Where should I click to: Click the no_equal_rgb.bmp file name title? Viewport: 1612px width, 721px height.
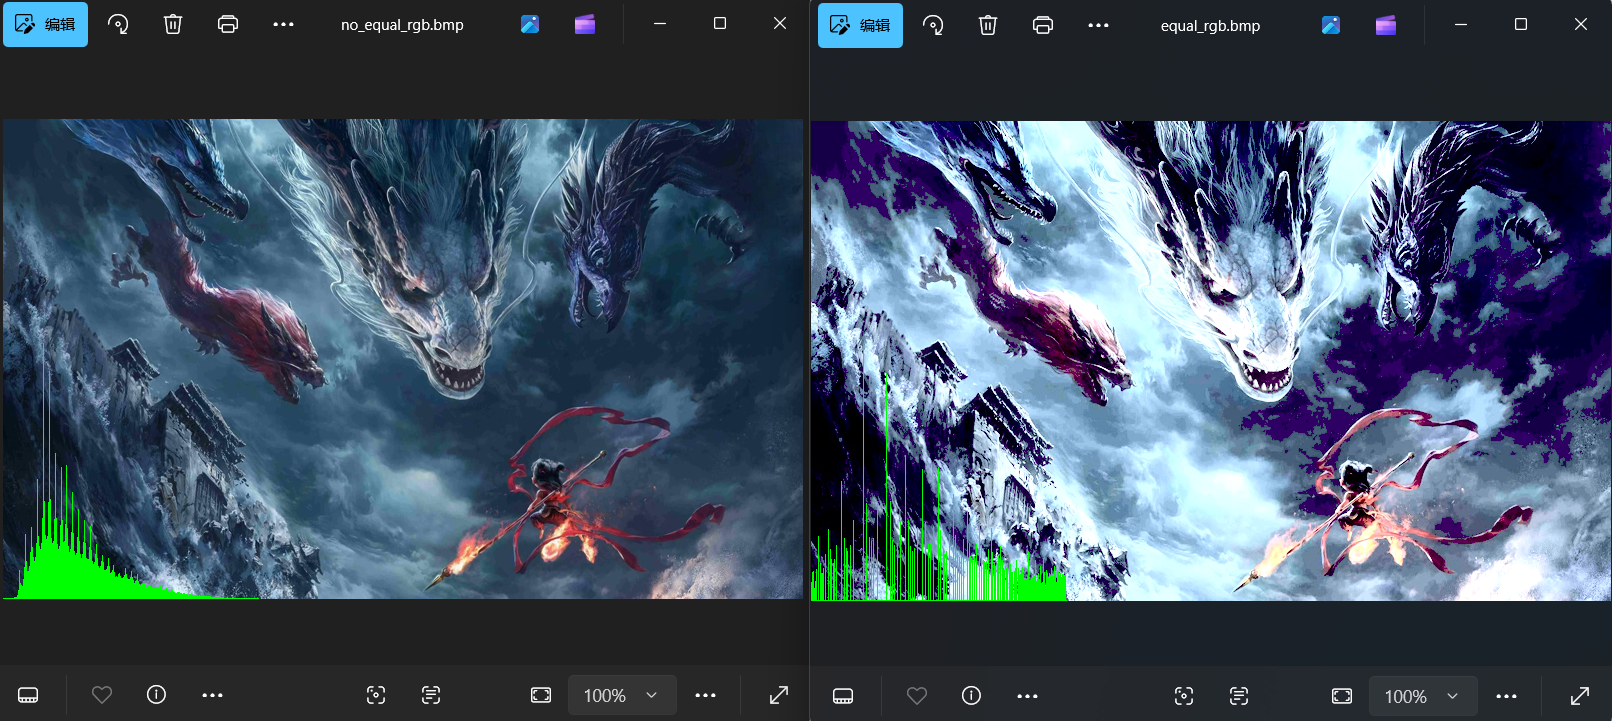click(x=402, y=25)
